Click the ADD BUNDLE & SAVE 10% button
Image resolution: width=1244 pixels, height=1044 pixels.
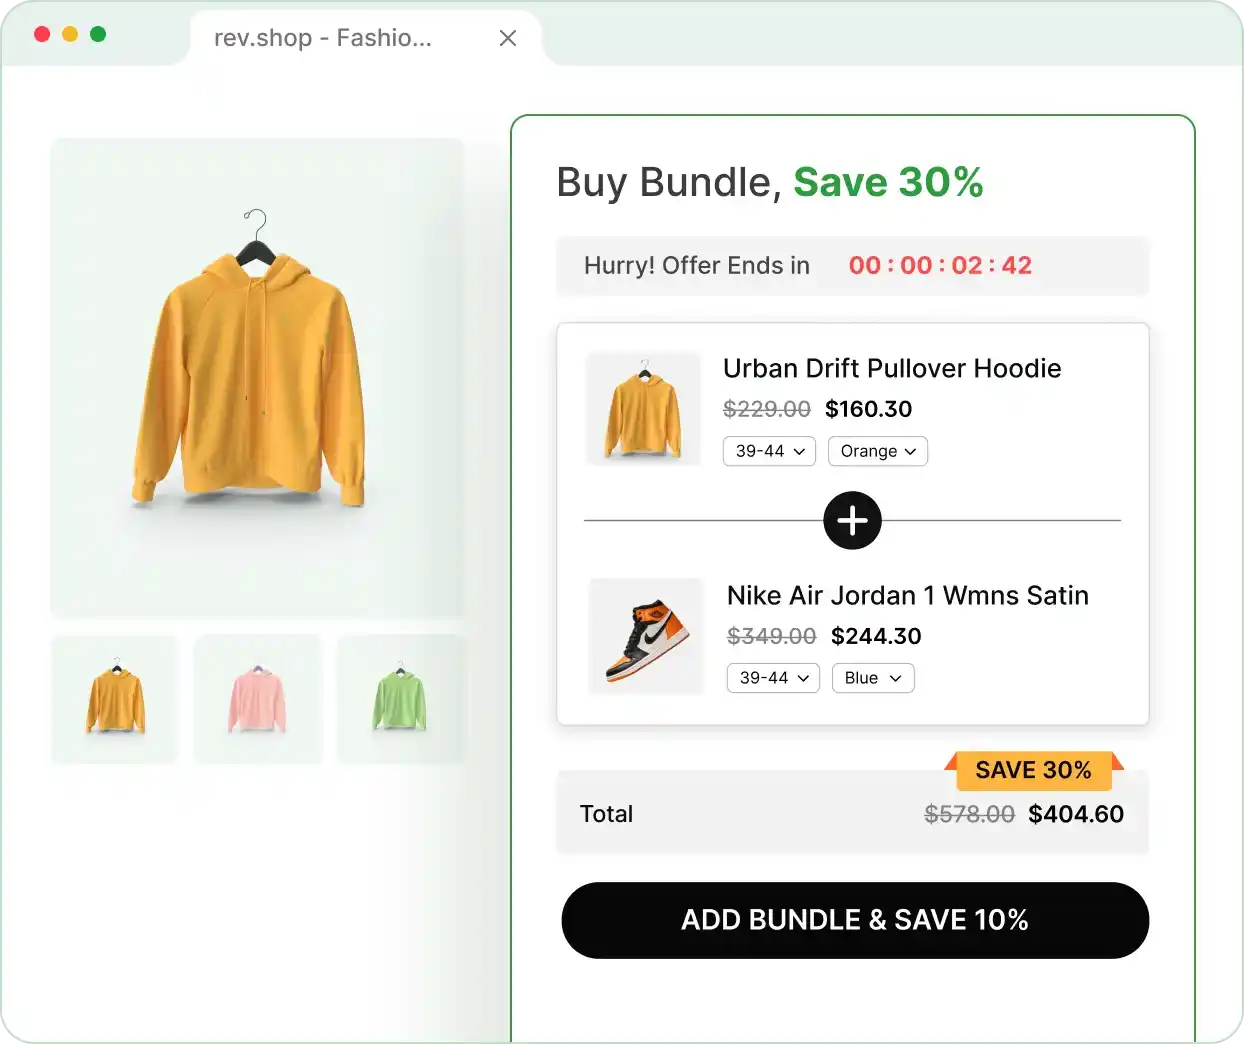[x=855, y=920]
